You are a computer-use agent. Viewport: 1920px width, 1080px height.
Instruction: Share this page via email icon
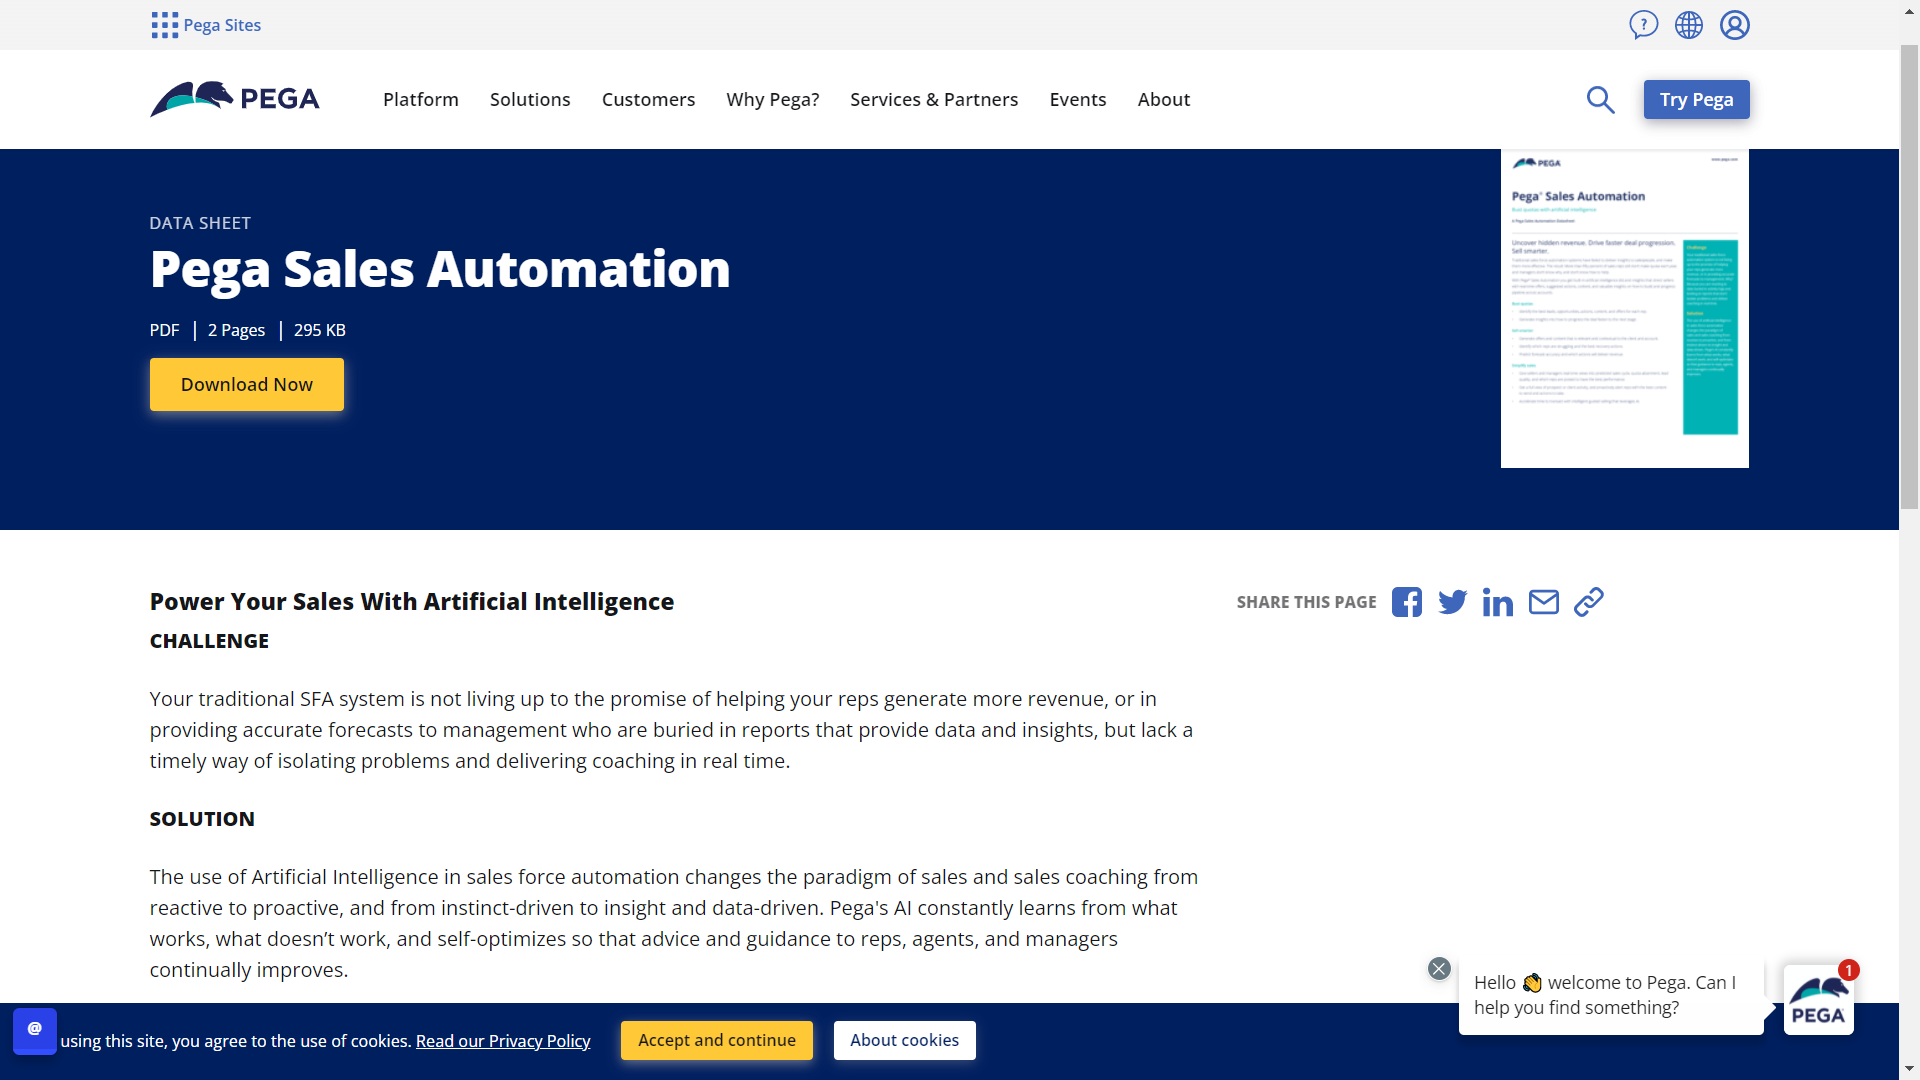pyautogui.click(x=1544, y=602)
